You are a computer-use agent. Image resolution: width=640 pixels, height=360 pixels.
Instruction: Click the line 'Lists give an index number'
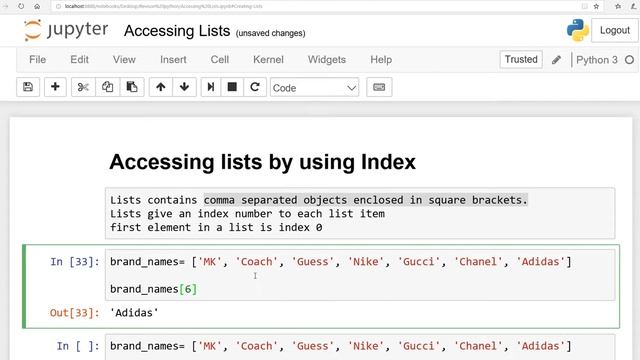[x=247, y=213]
